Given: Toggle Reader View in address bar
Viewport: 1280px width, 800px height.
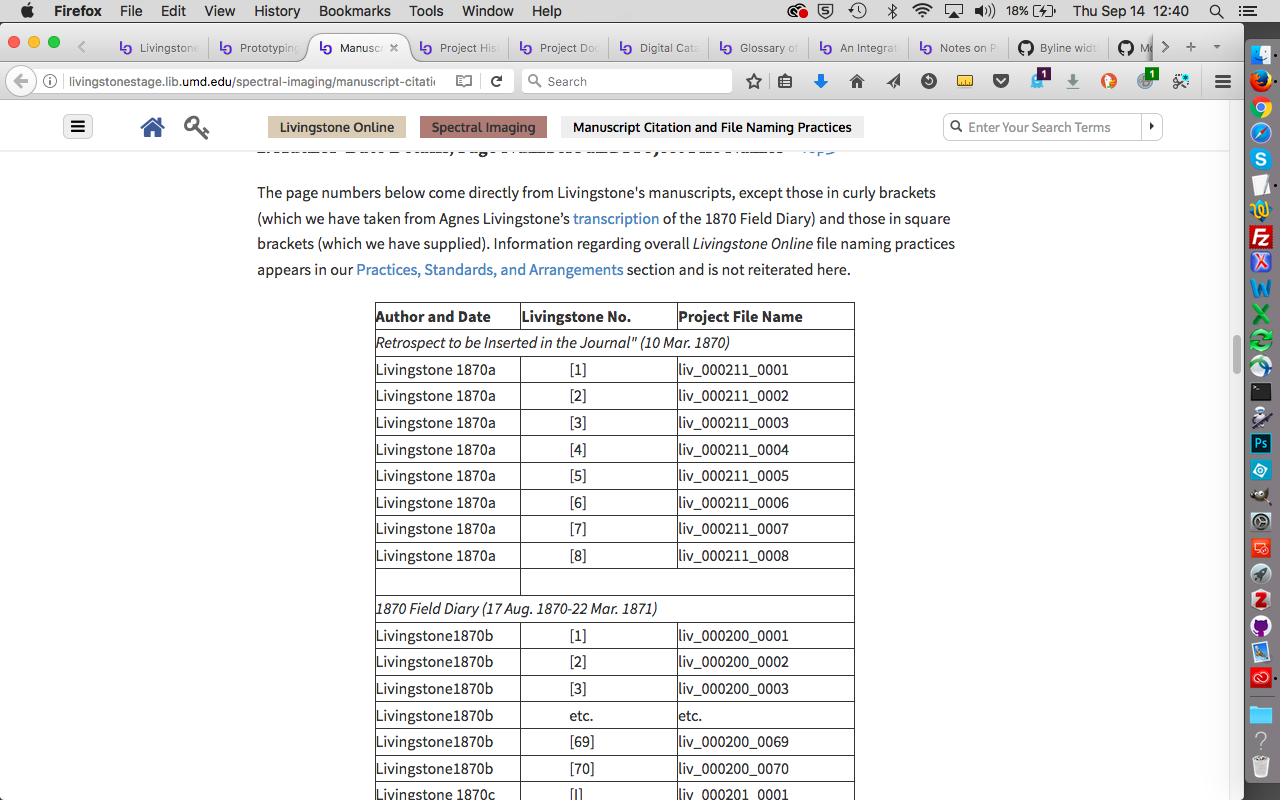Looking at the screenshot, I should click(464, 81).
